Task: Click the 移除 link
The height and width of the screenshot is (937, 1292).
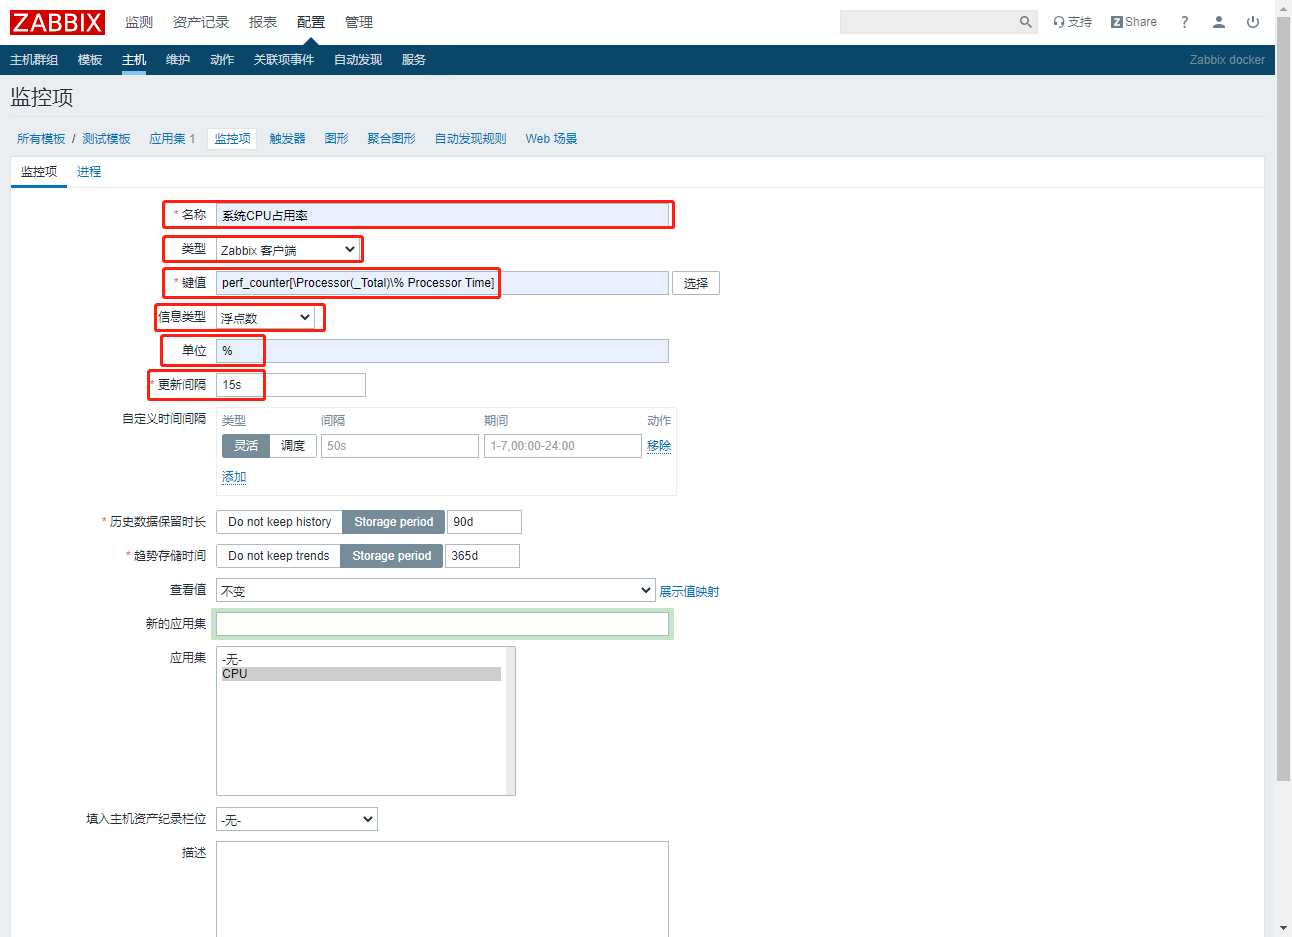Action: click(x=659, y=446)
